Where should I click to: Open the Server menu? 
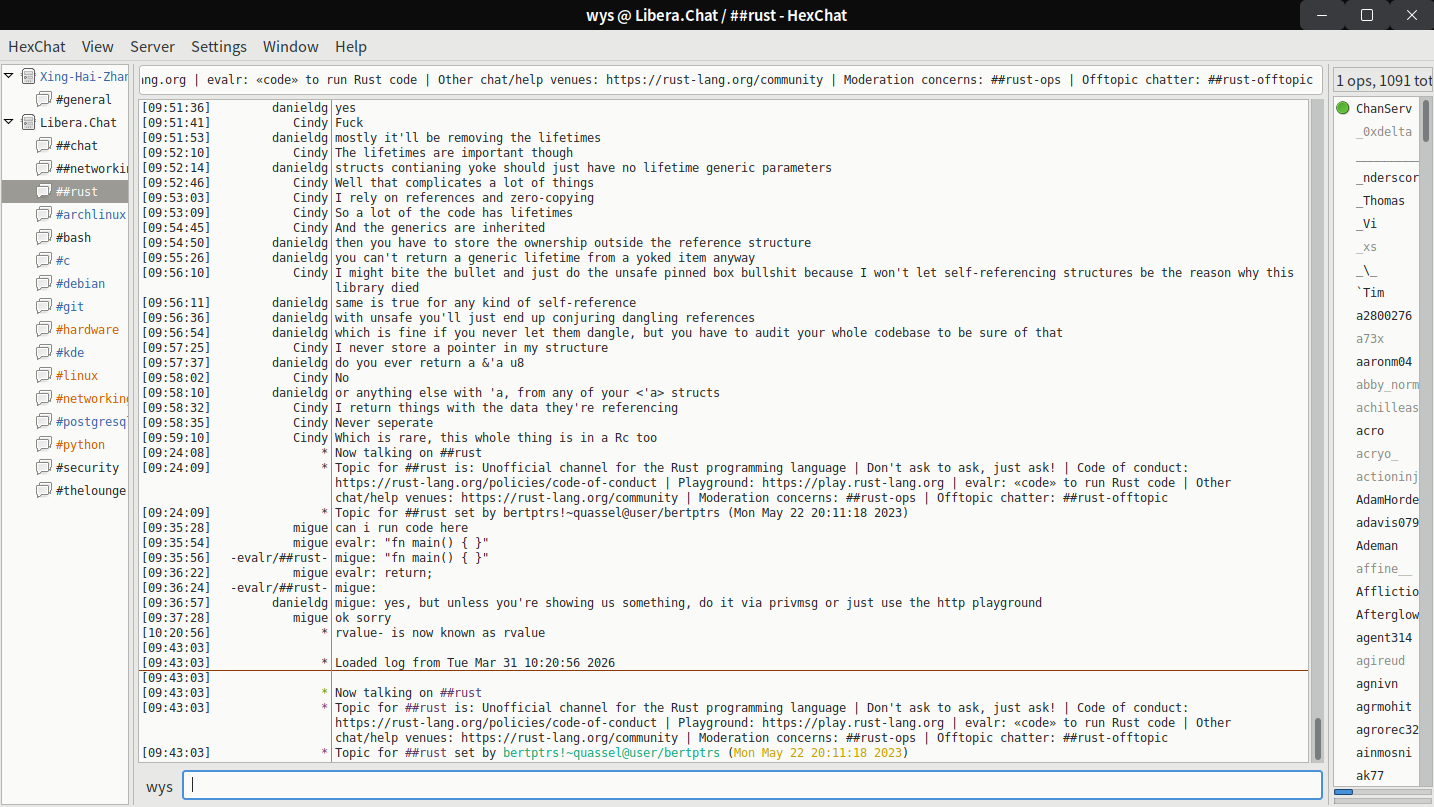click(152, 46)
